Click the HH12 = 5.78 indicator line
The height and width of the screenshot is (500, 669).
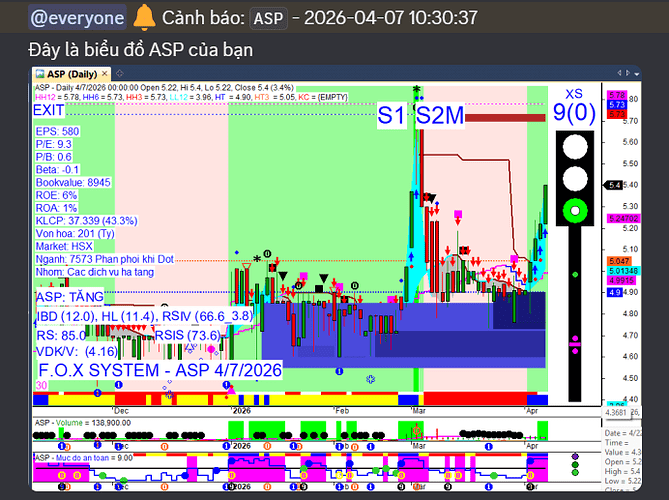pos(57,97)
